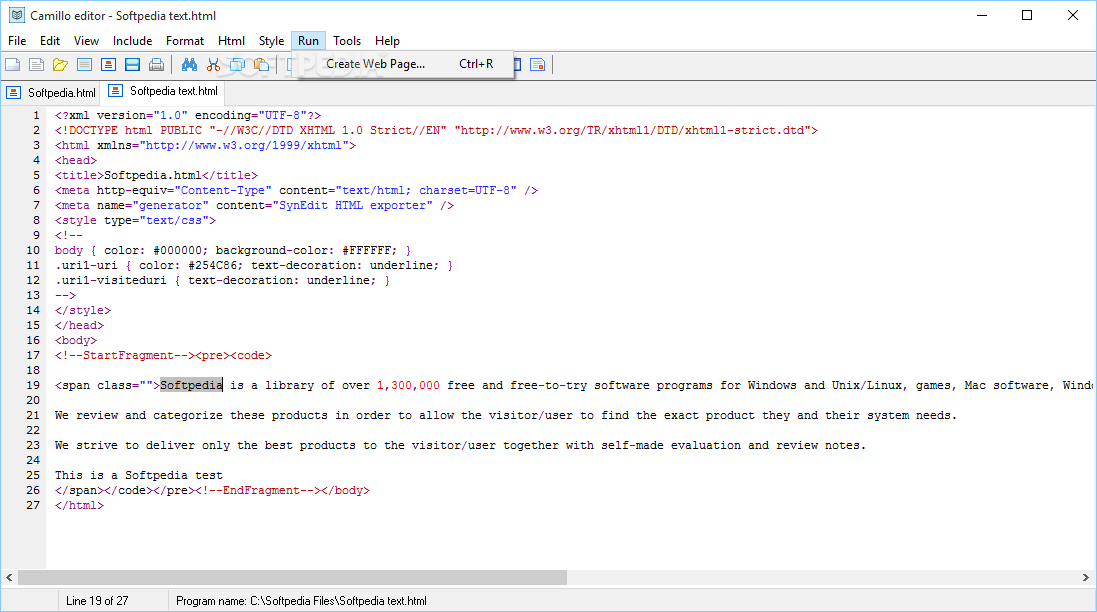Click the line reading 'This is a Softpedia test'
1097x612 pixels.
139,475
